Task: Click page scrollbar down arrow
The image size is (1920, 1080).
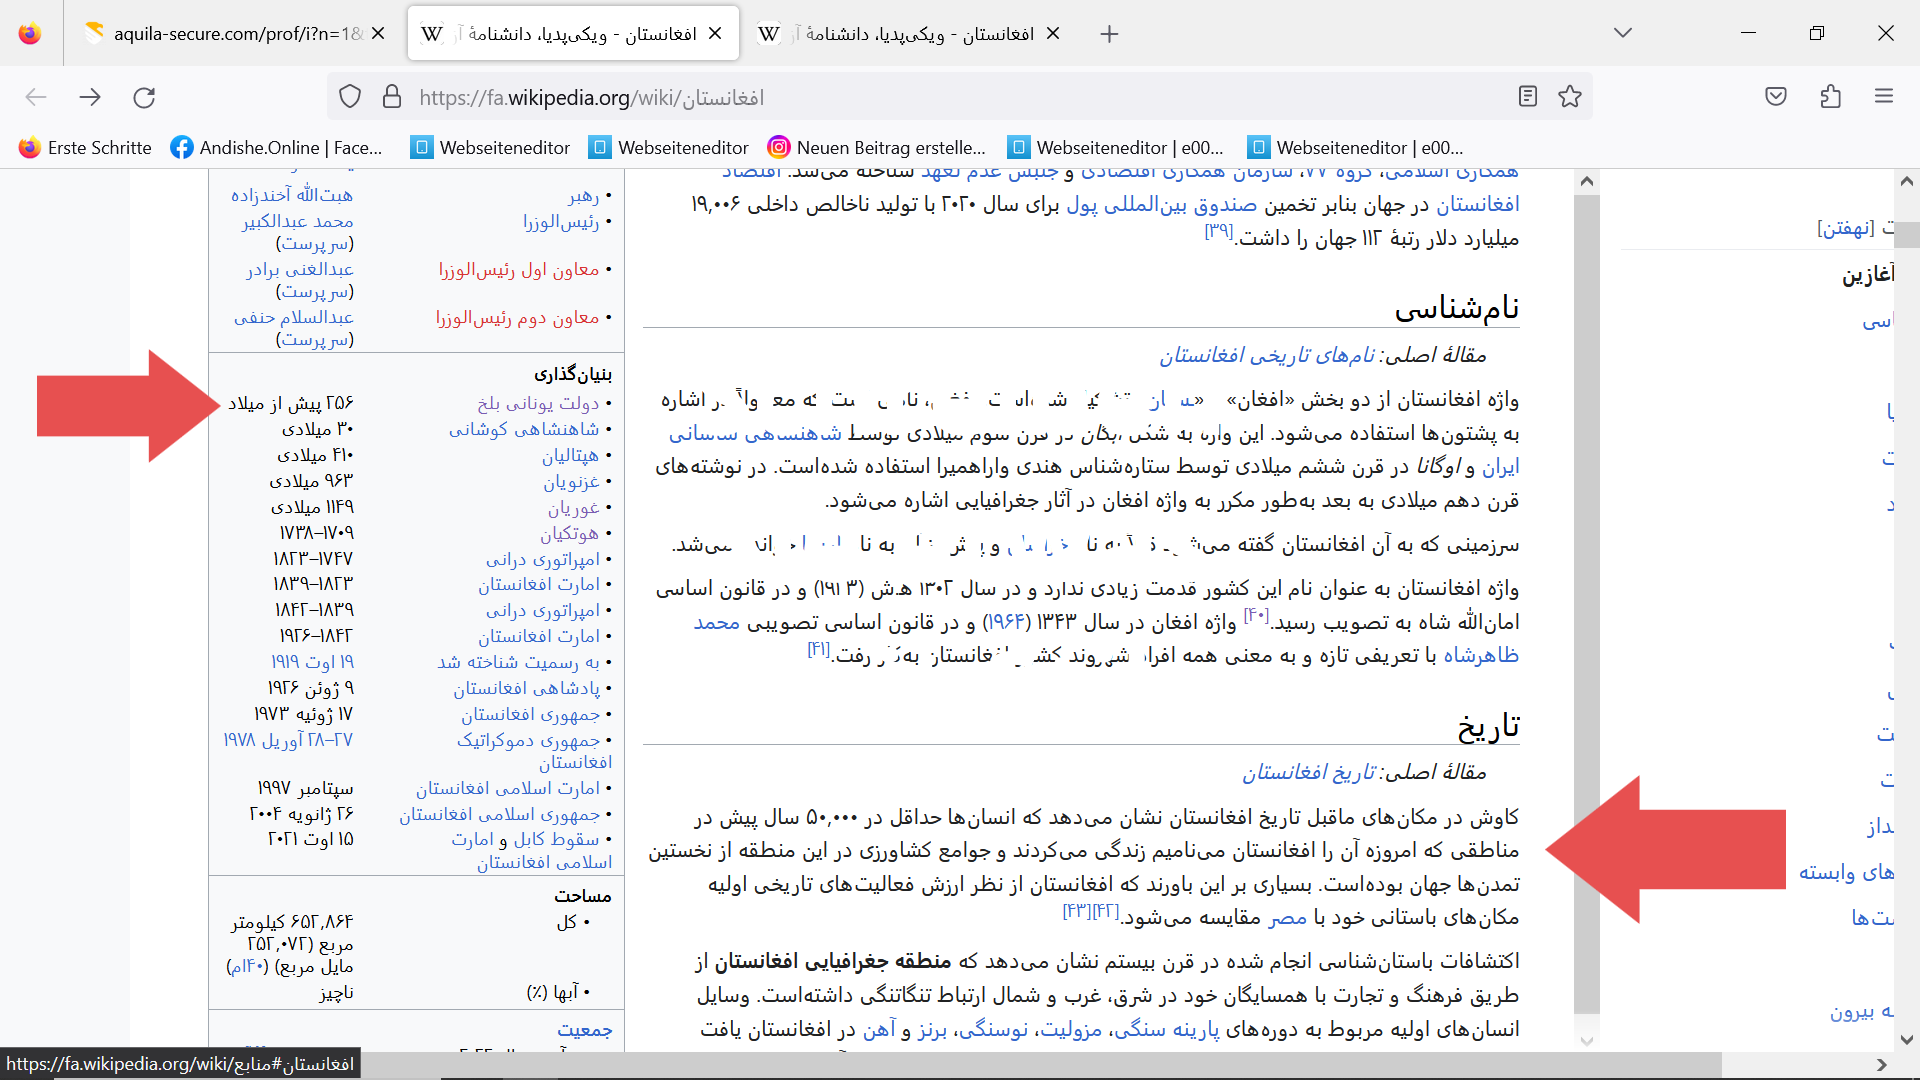Action: pos(1906,1040)
